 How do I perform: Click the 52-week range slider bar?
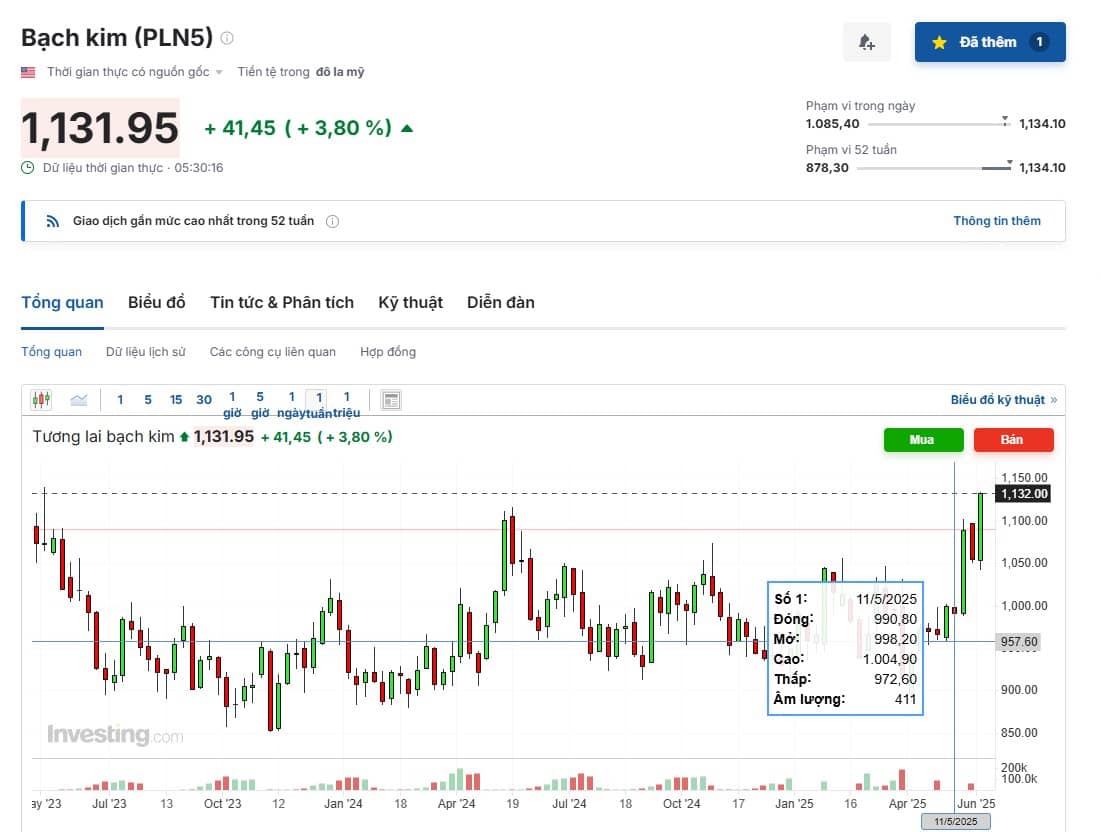(x=935, y=168)
